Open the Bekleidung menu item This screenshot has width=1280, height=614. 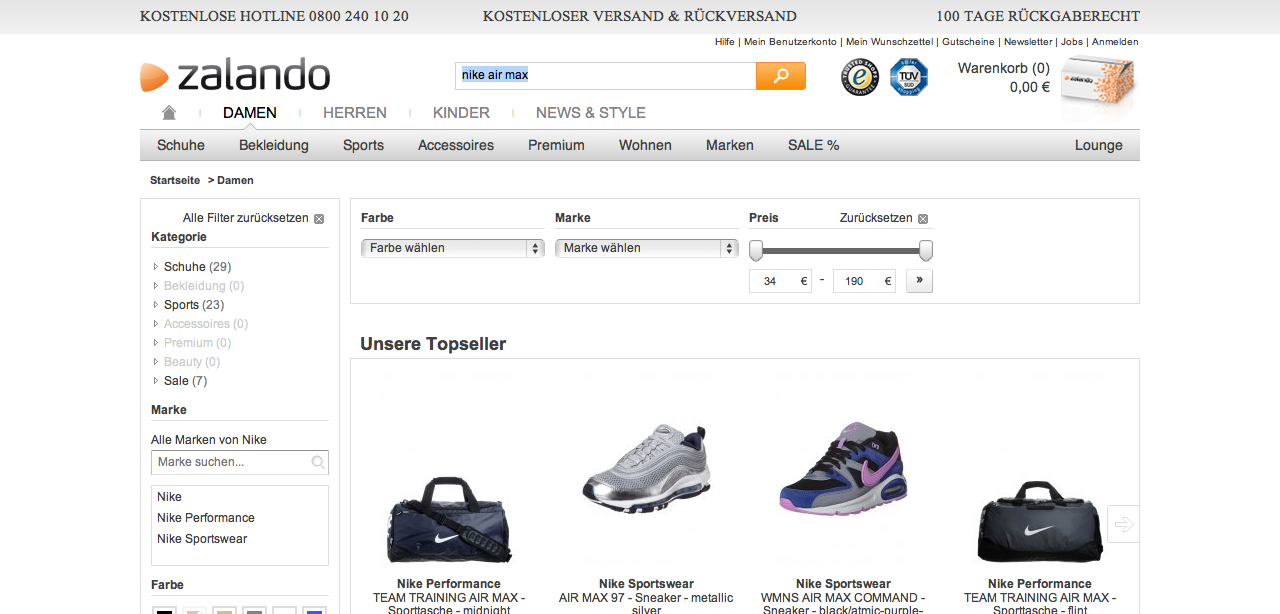(273, 145)
